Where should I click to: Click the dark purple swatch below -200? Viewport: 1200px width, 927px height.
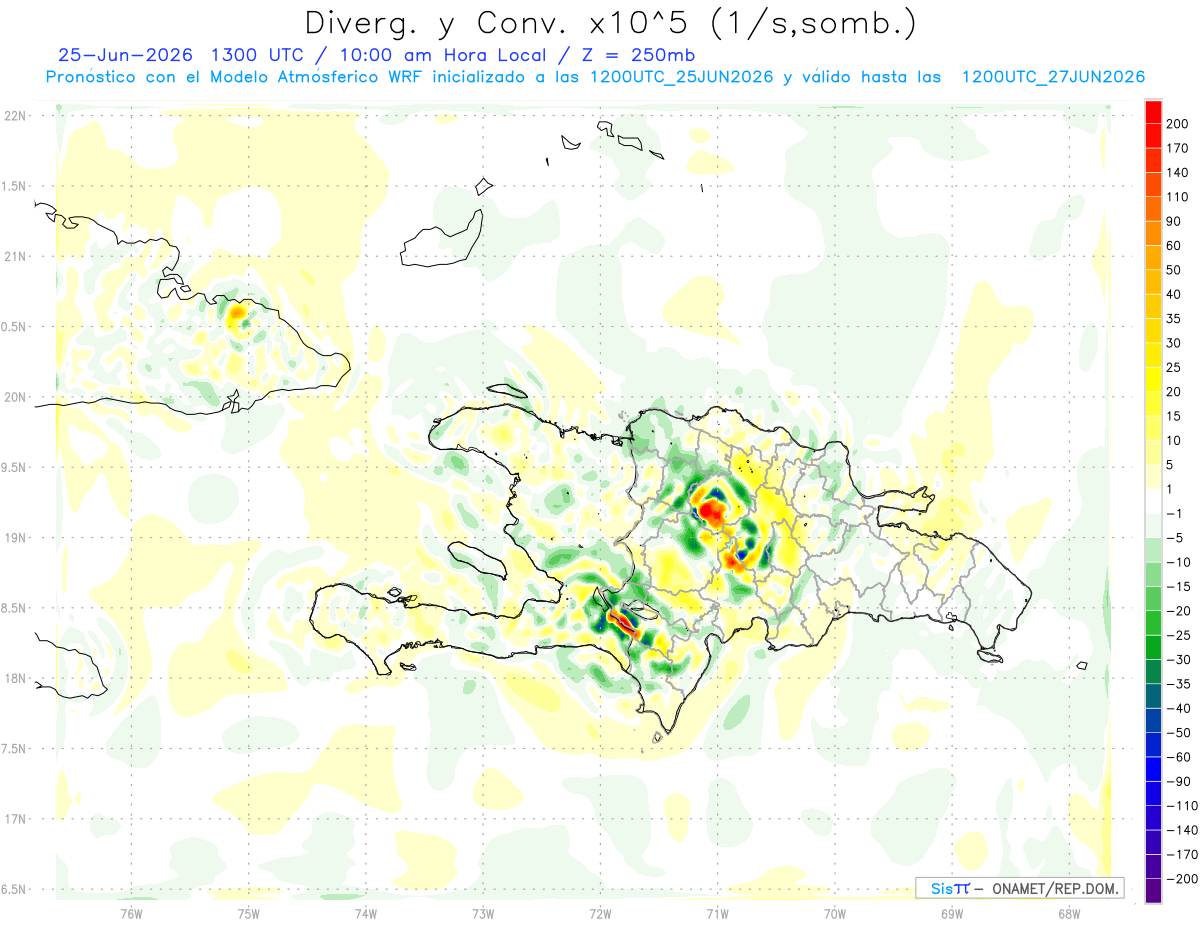point(1154,890)
